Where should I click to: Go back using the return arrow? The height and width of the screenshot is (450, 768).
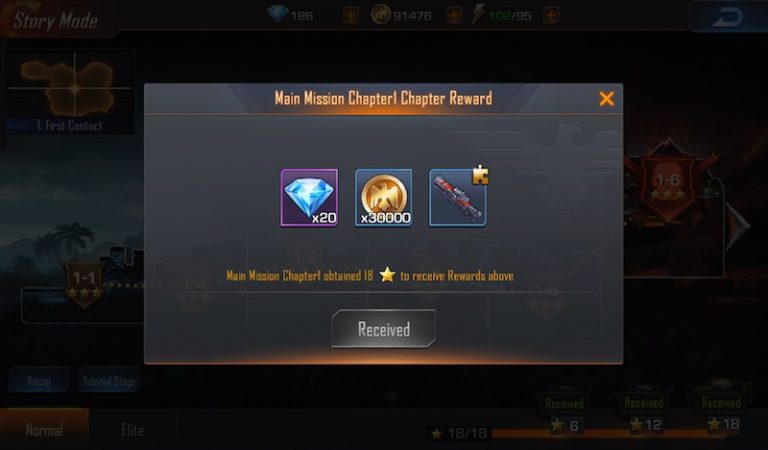pyautogui.click(x=727, y=18)
